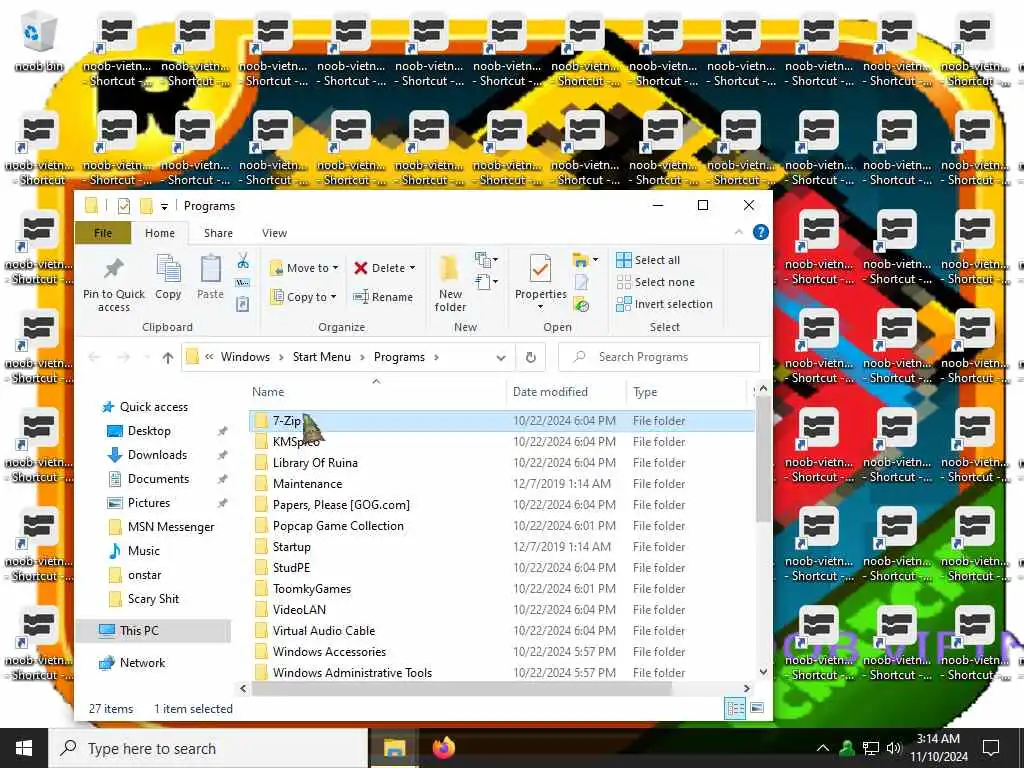Screen dimensions: 1024x768
Task: Switch to the Home tab
Action: pyautogui.click(x=160, y=233)
